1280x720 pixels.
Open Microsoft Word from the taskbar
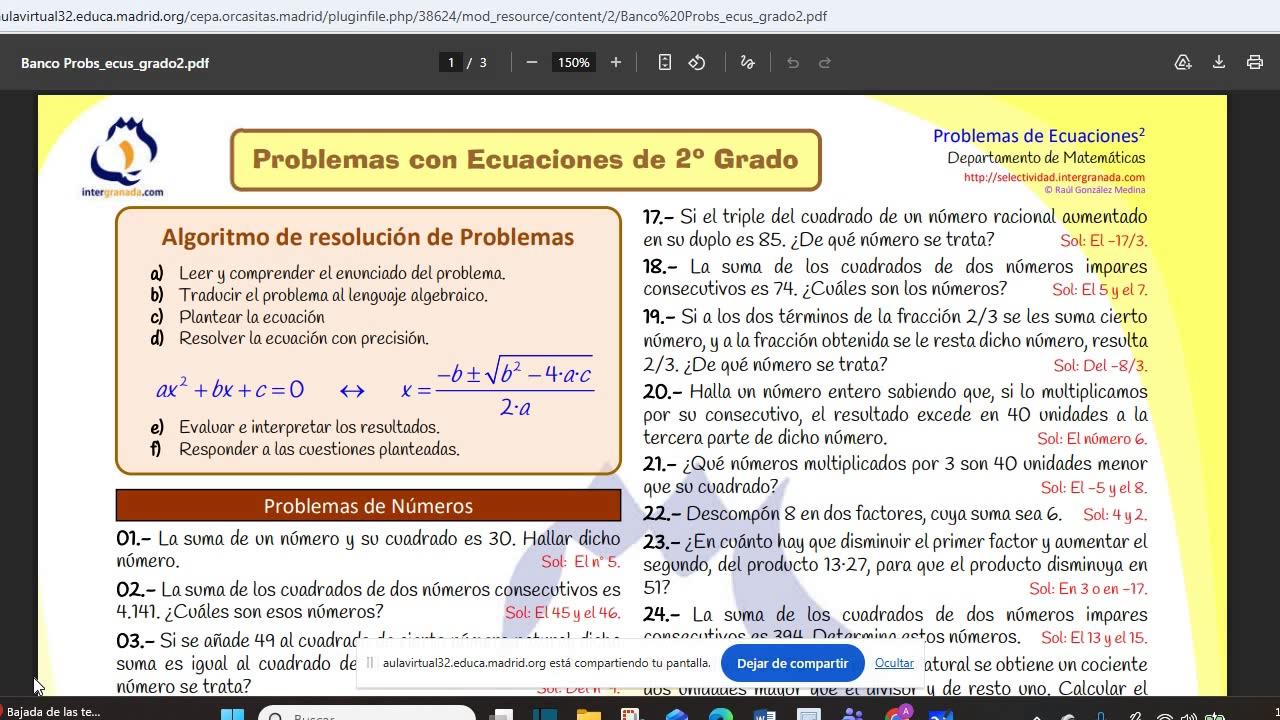(x=765, y=714)
